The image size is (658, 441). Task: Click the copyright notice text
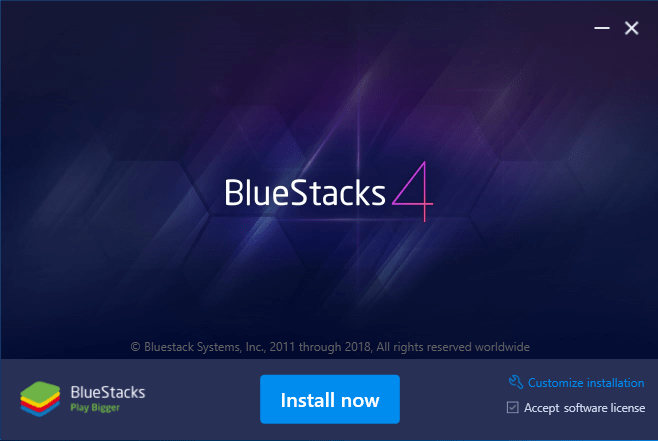(x=330, y=347)
